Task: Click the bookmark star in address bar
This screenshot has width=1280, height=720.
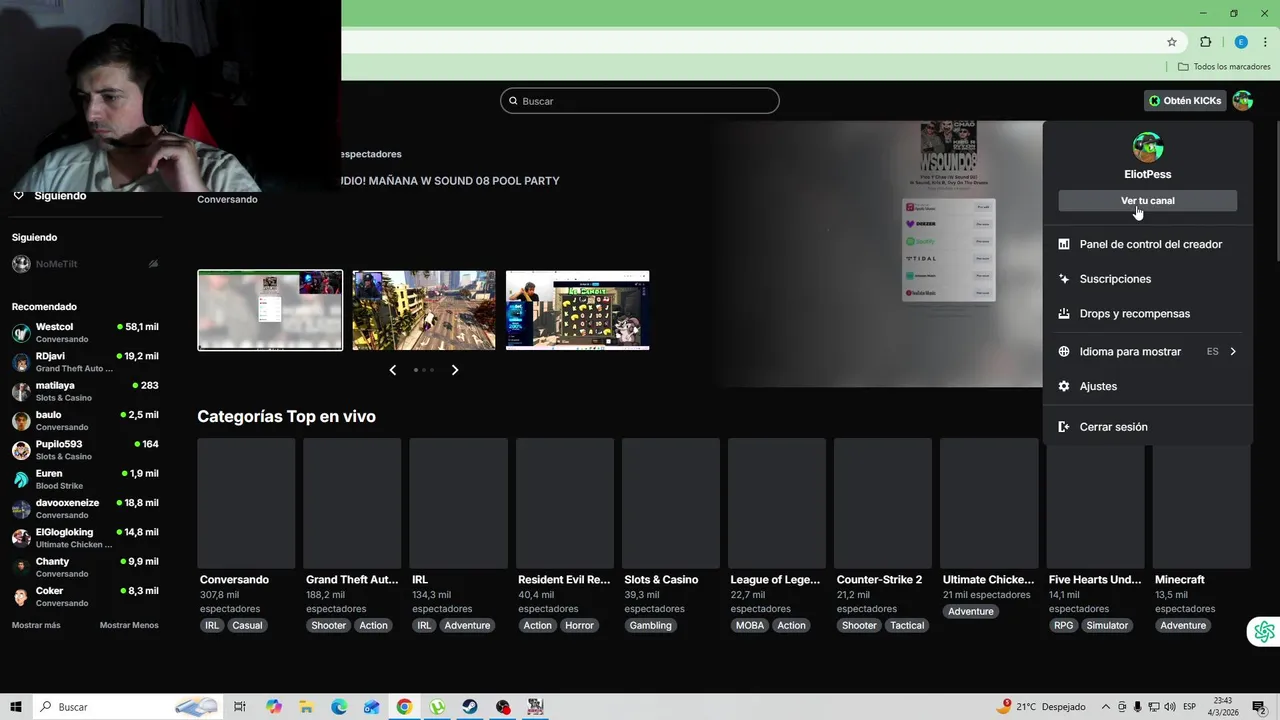Action: point(1172,42)
